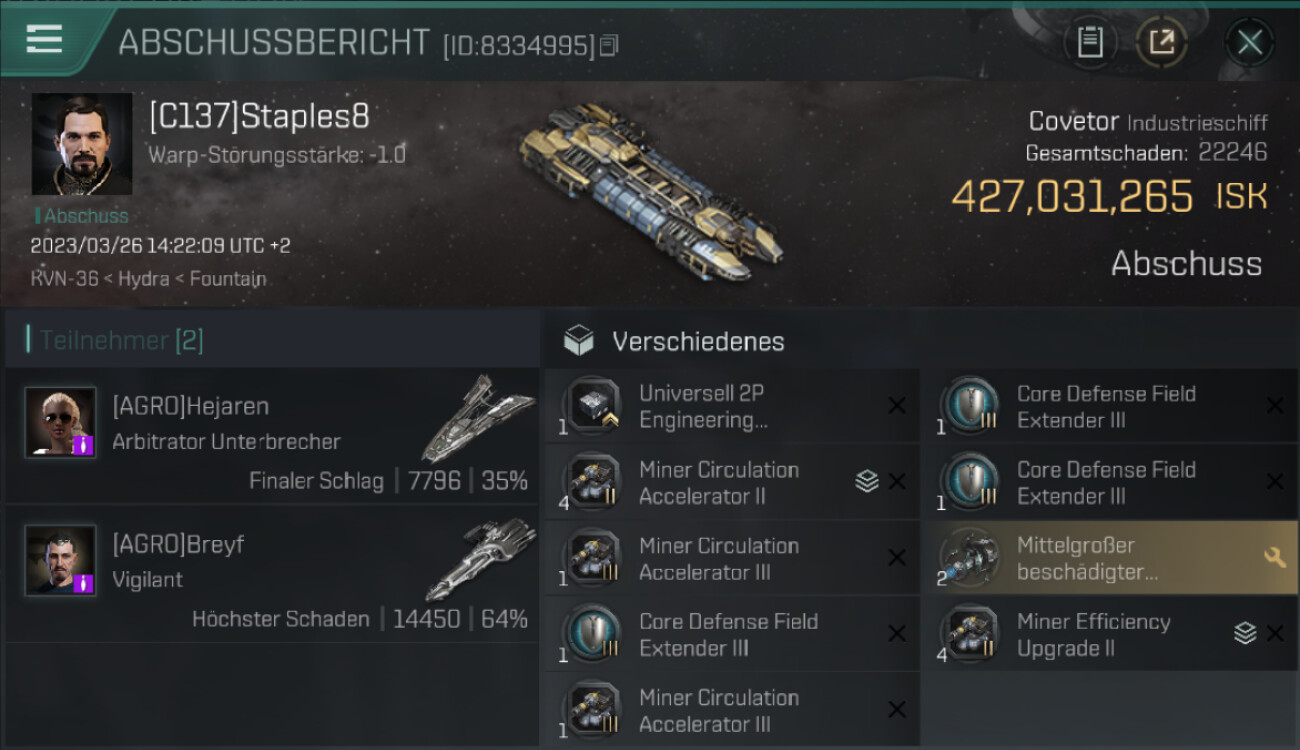Select participant [AGRO]Breyf Vigilant row
The width and height of the screenshot is (1300, 750).
click(x=272, y=573)
